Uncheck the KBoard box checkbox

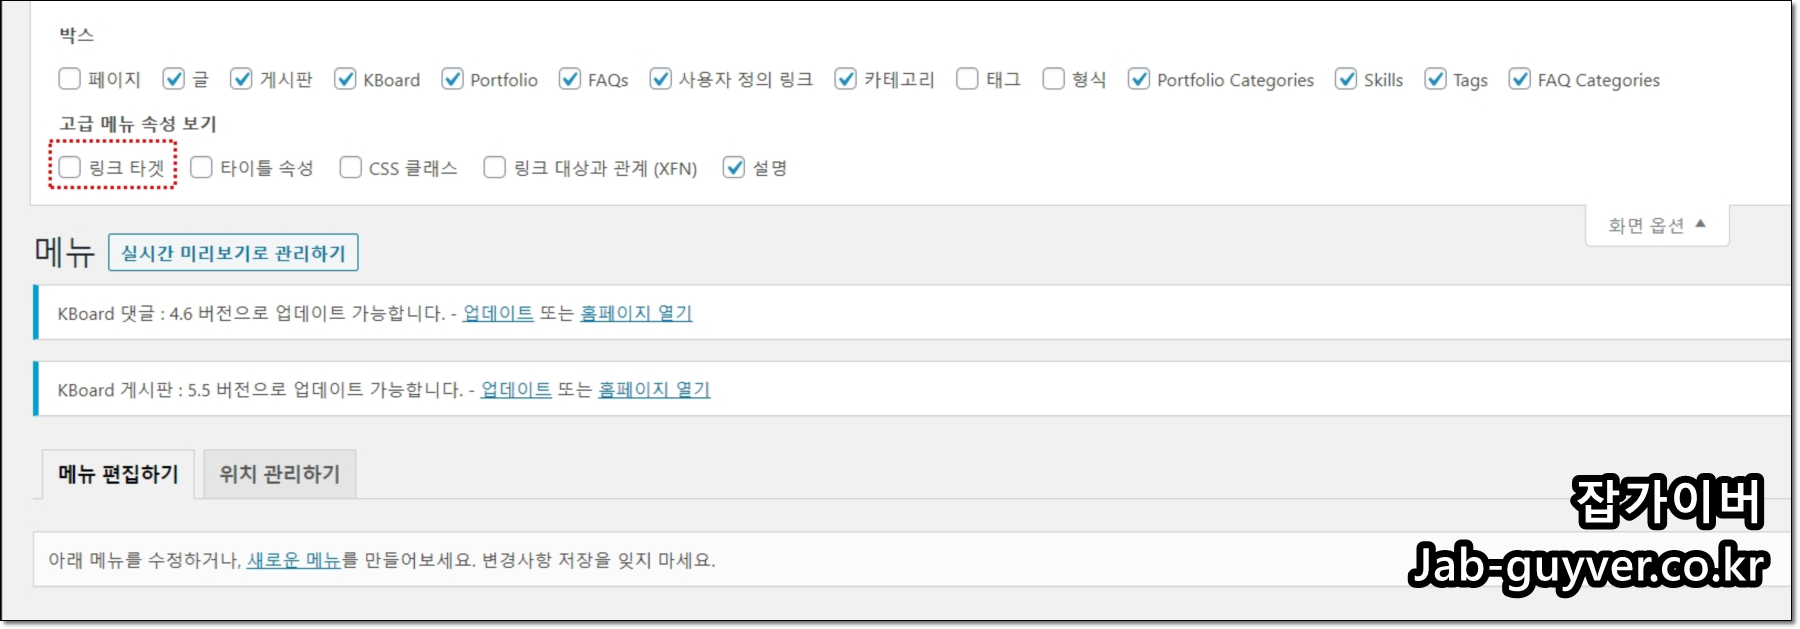click(345, 78)
